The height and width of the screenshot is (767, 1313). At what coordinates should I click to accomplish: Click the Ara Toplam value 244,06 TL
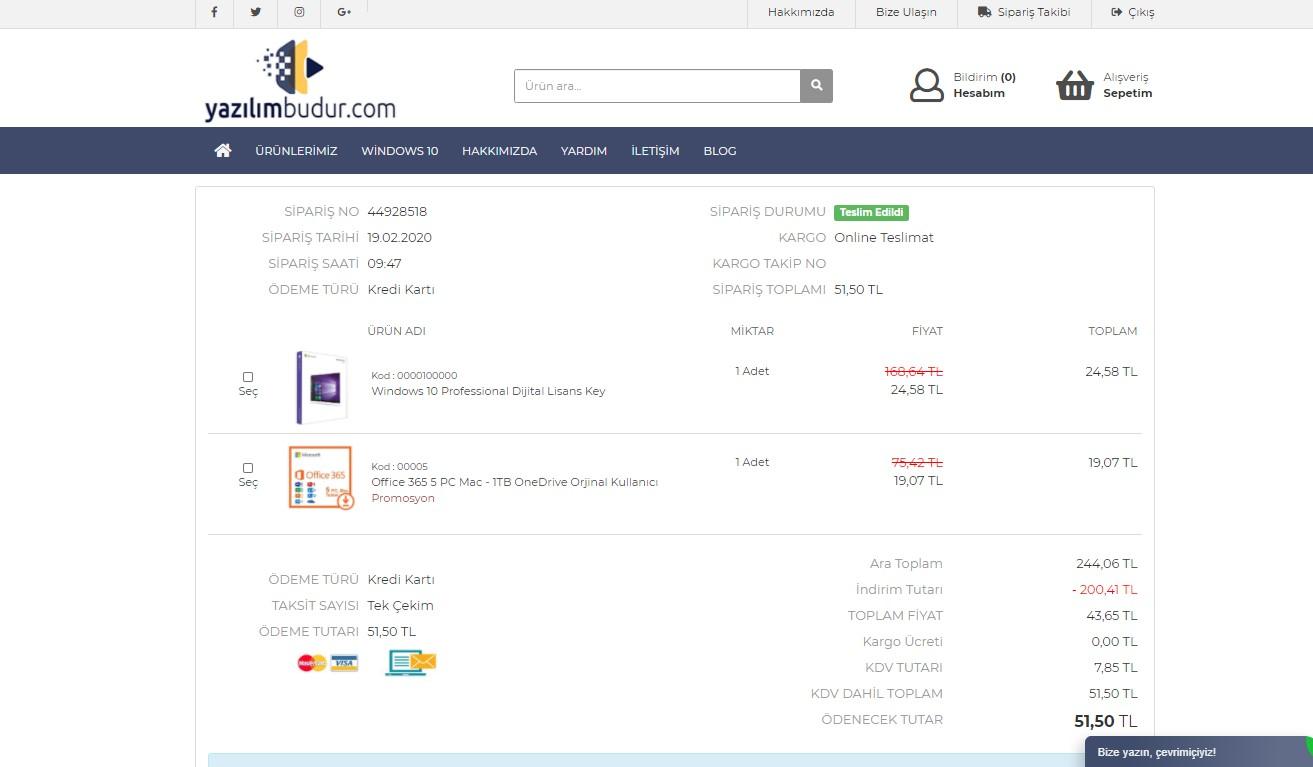pos(1107,564)
